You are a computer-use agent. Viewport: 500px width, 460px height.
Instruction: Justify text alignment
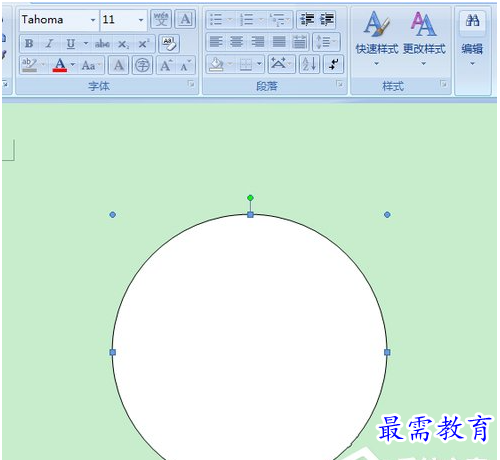tap(279, 42)
